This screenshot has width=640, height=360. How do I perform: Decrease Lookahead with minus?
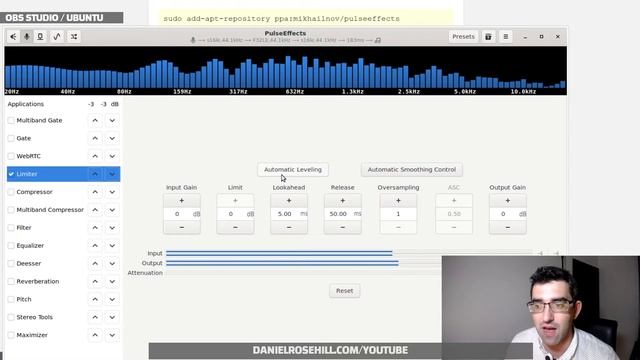click(x=289, y=227)
